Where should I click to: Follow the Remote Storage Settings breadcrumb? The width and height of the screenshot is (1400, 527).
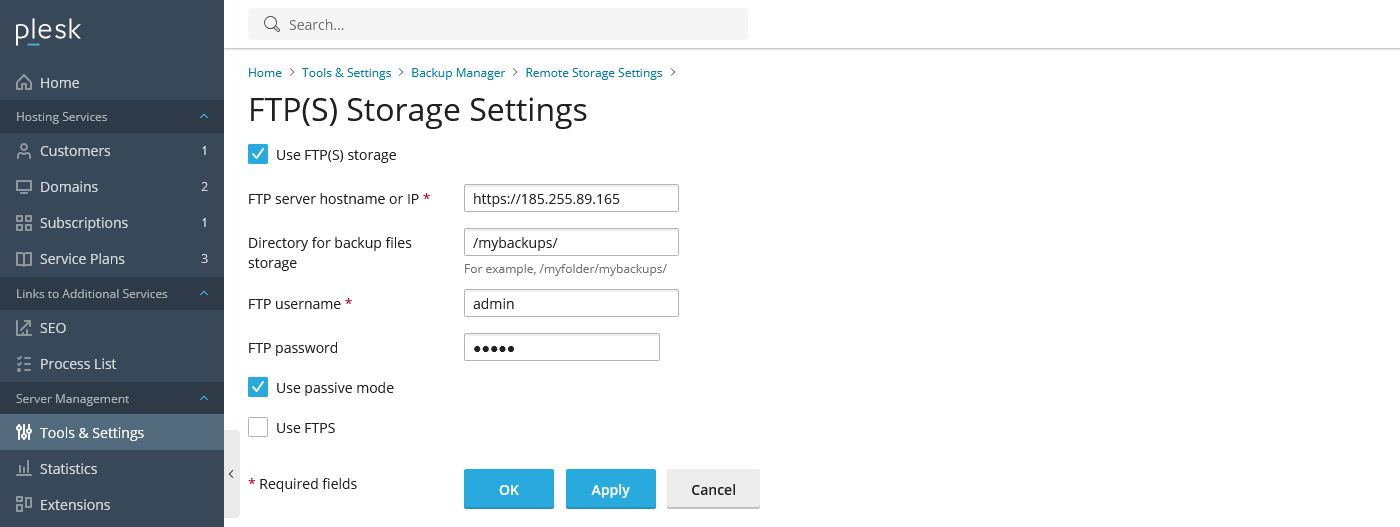coord(594,73)
